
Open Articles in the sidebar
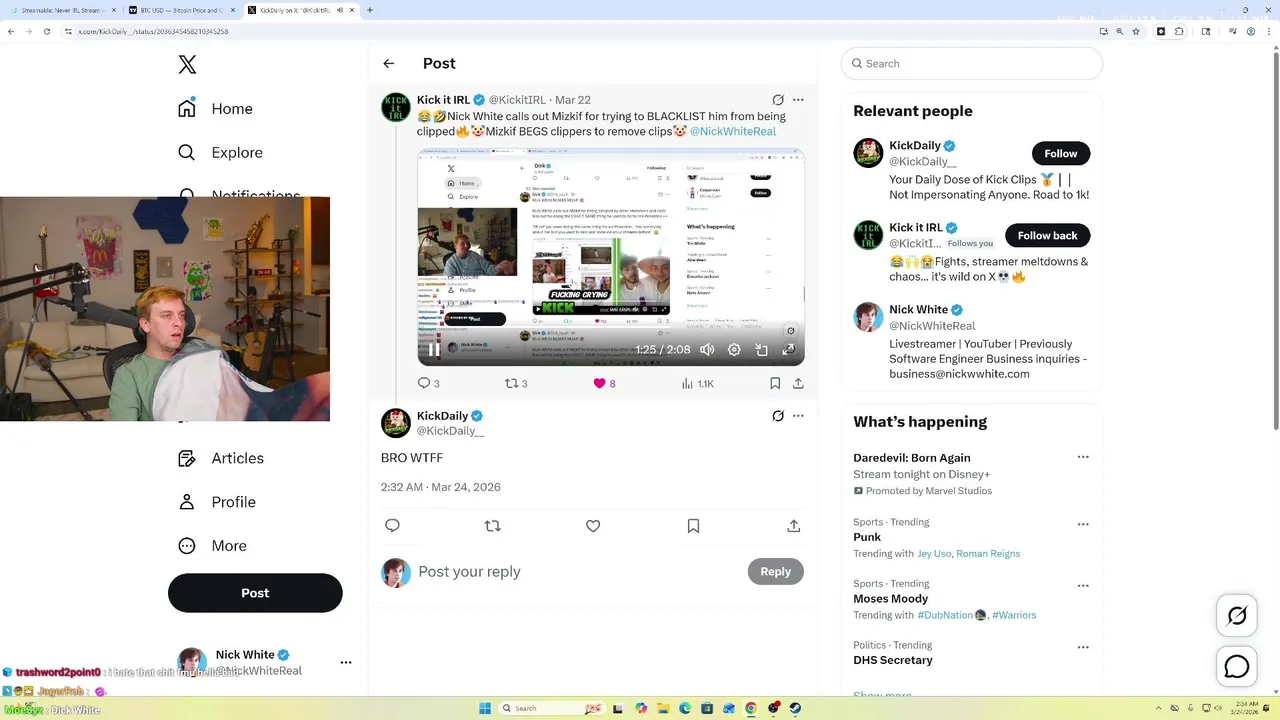point(221,458)
